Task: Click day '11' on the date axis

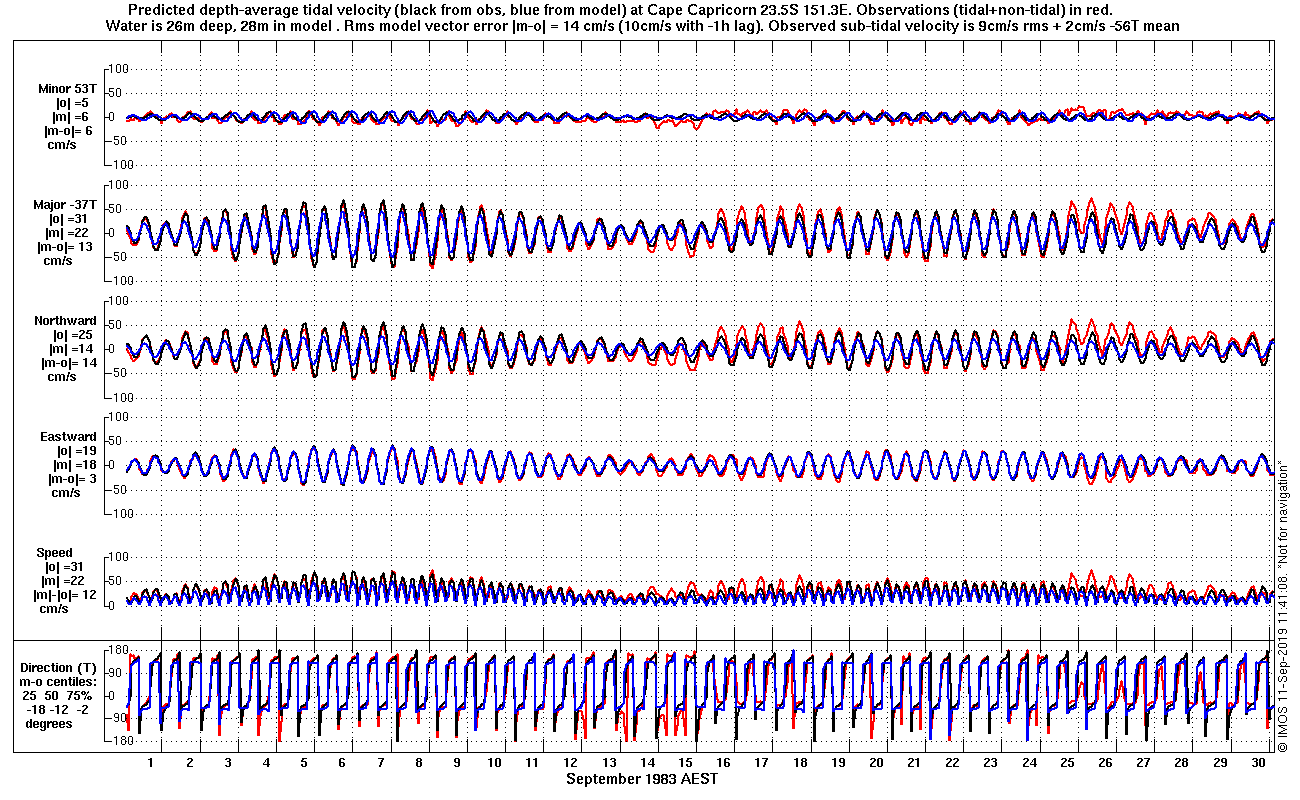Action: (533, 763)
